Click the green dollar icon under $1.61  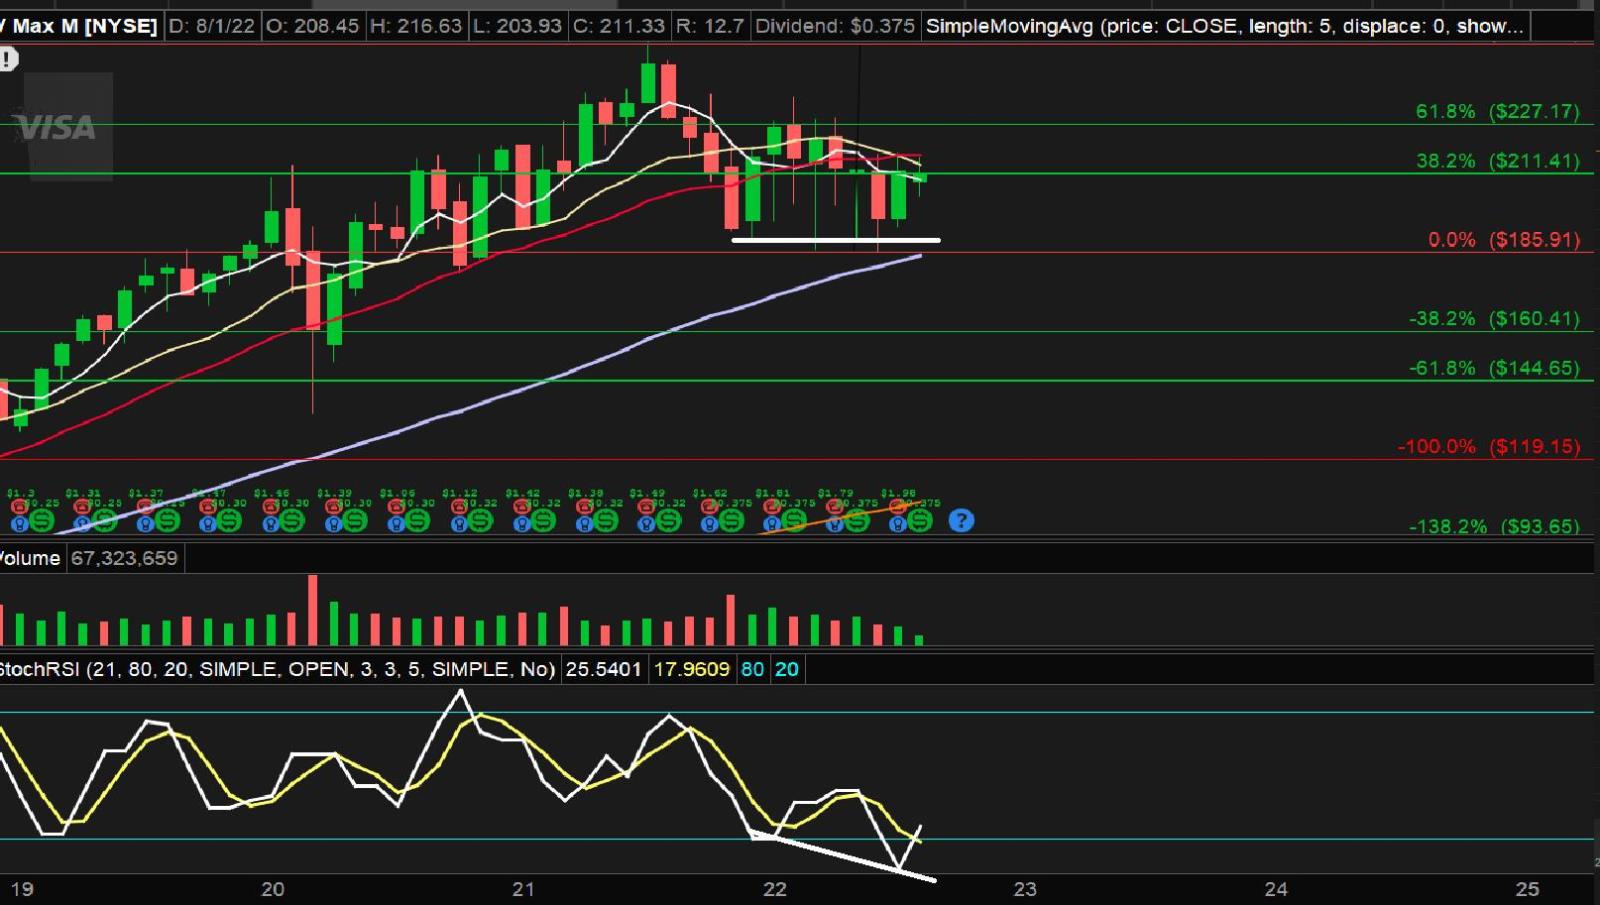pyautogui.click(x=795, y=521)
